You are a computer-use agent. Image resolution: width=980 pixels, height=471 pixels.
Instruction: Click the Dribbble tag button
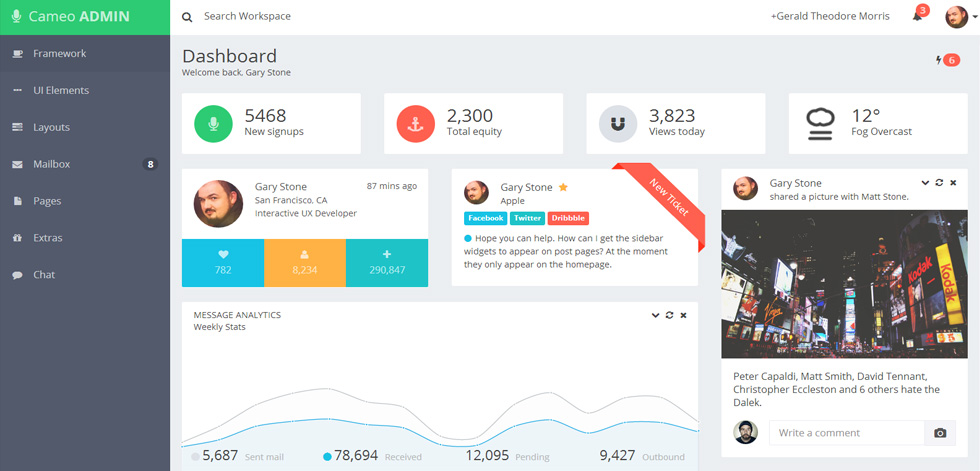coord(568,218)
